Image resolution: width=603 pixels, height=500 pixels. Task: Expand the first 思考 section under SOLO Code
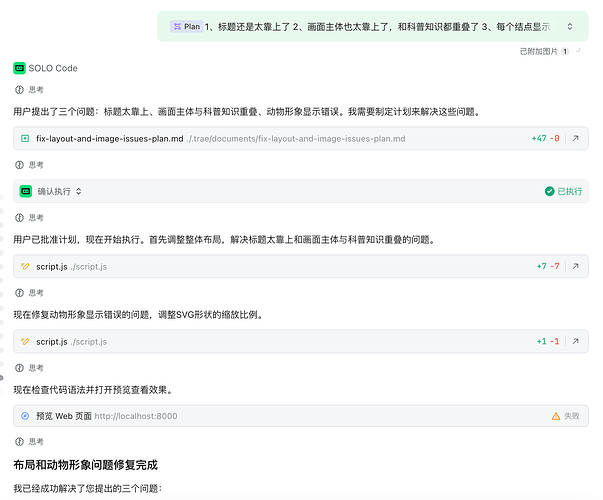30,89
